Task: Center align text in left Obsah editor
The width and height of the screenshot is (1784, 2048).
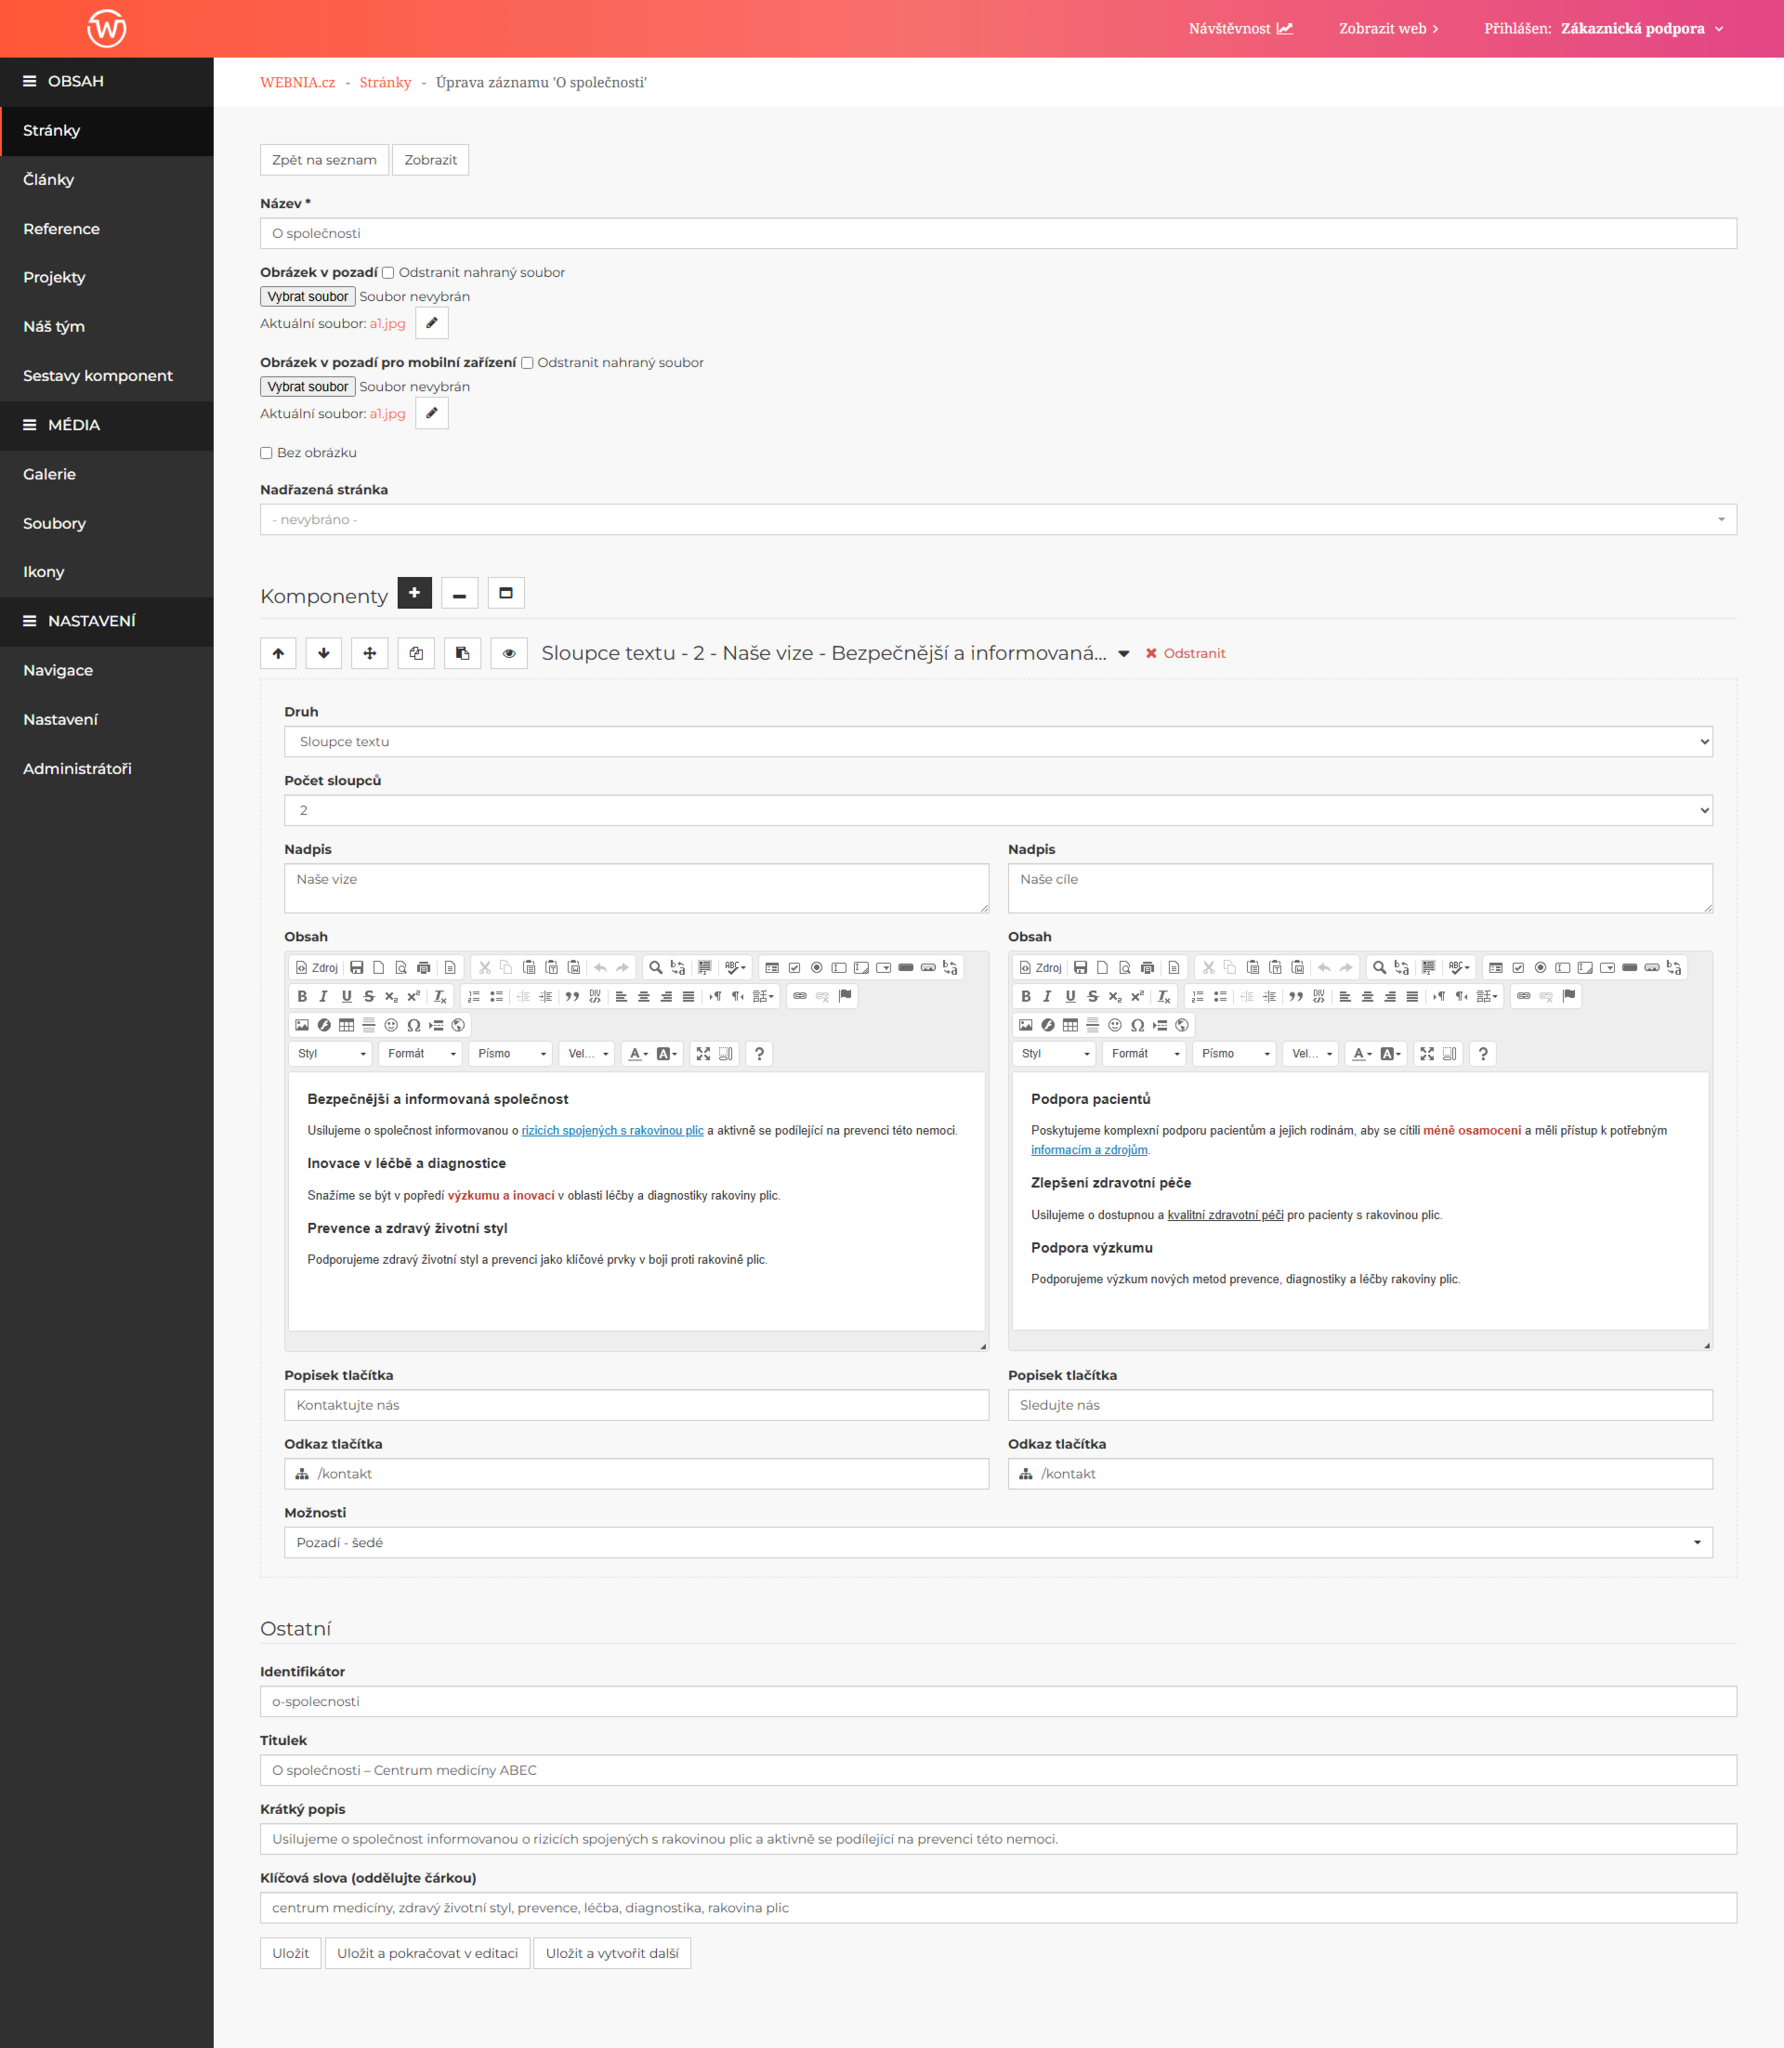Action: click(x=644, y=996)
